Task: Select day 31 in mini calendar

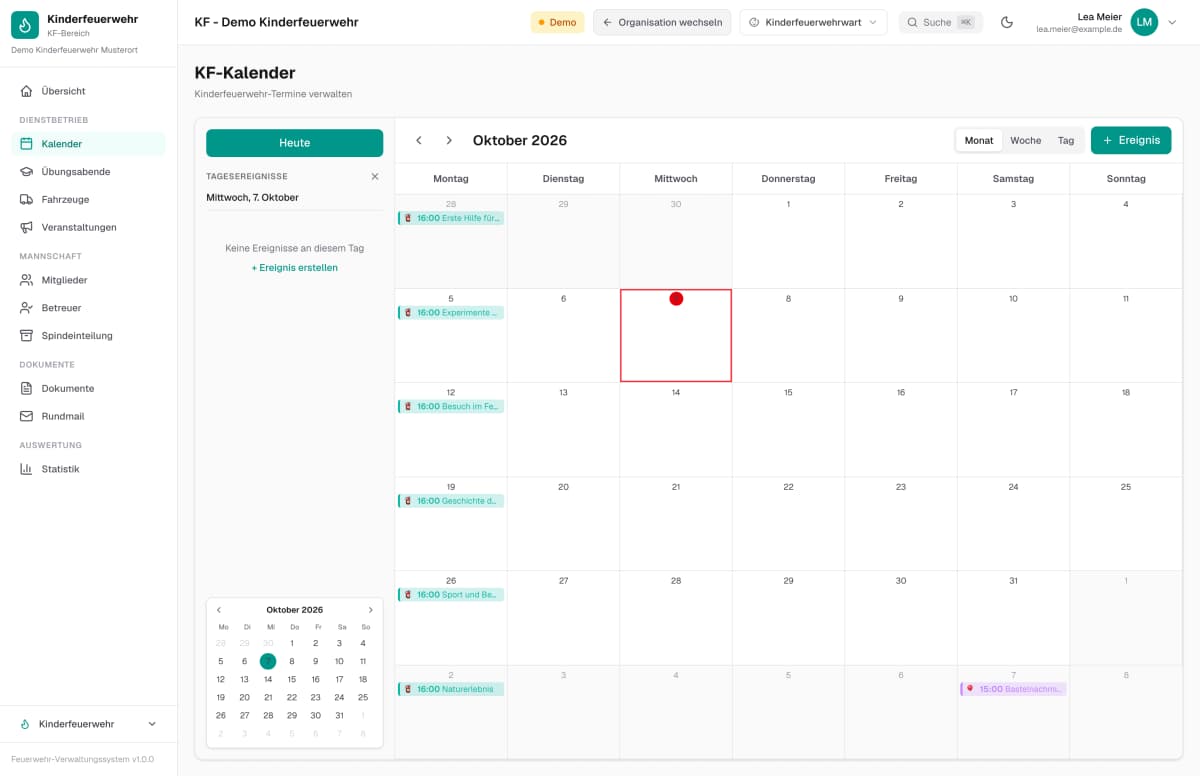Action: 339,715
